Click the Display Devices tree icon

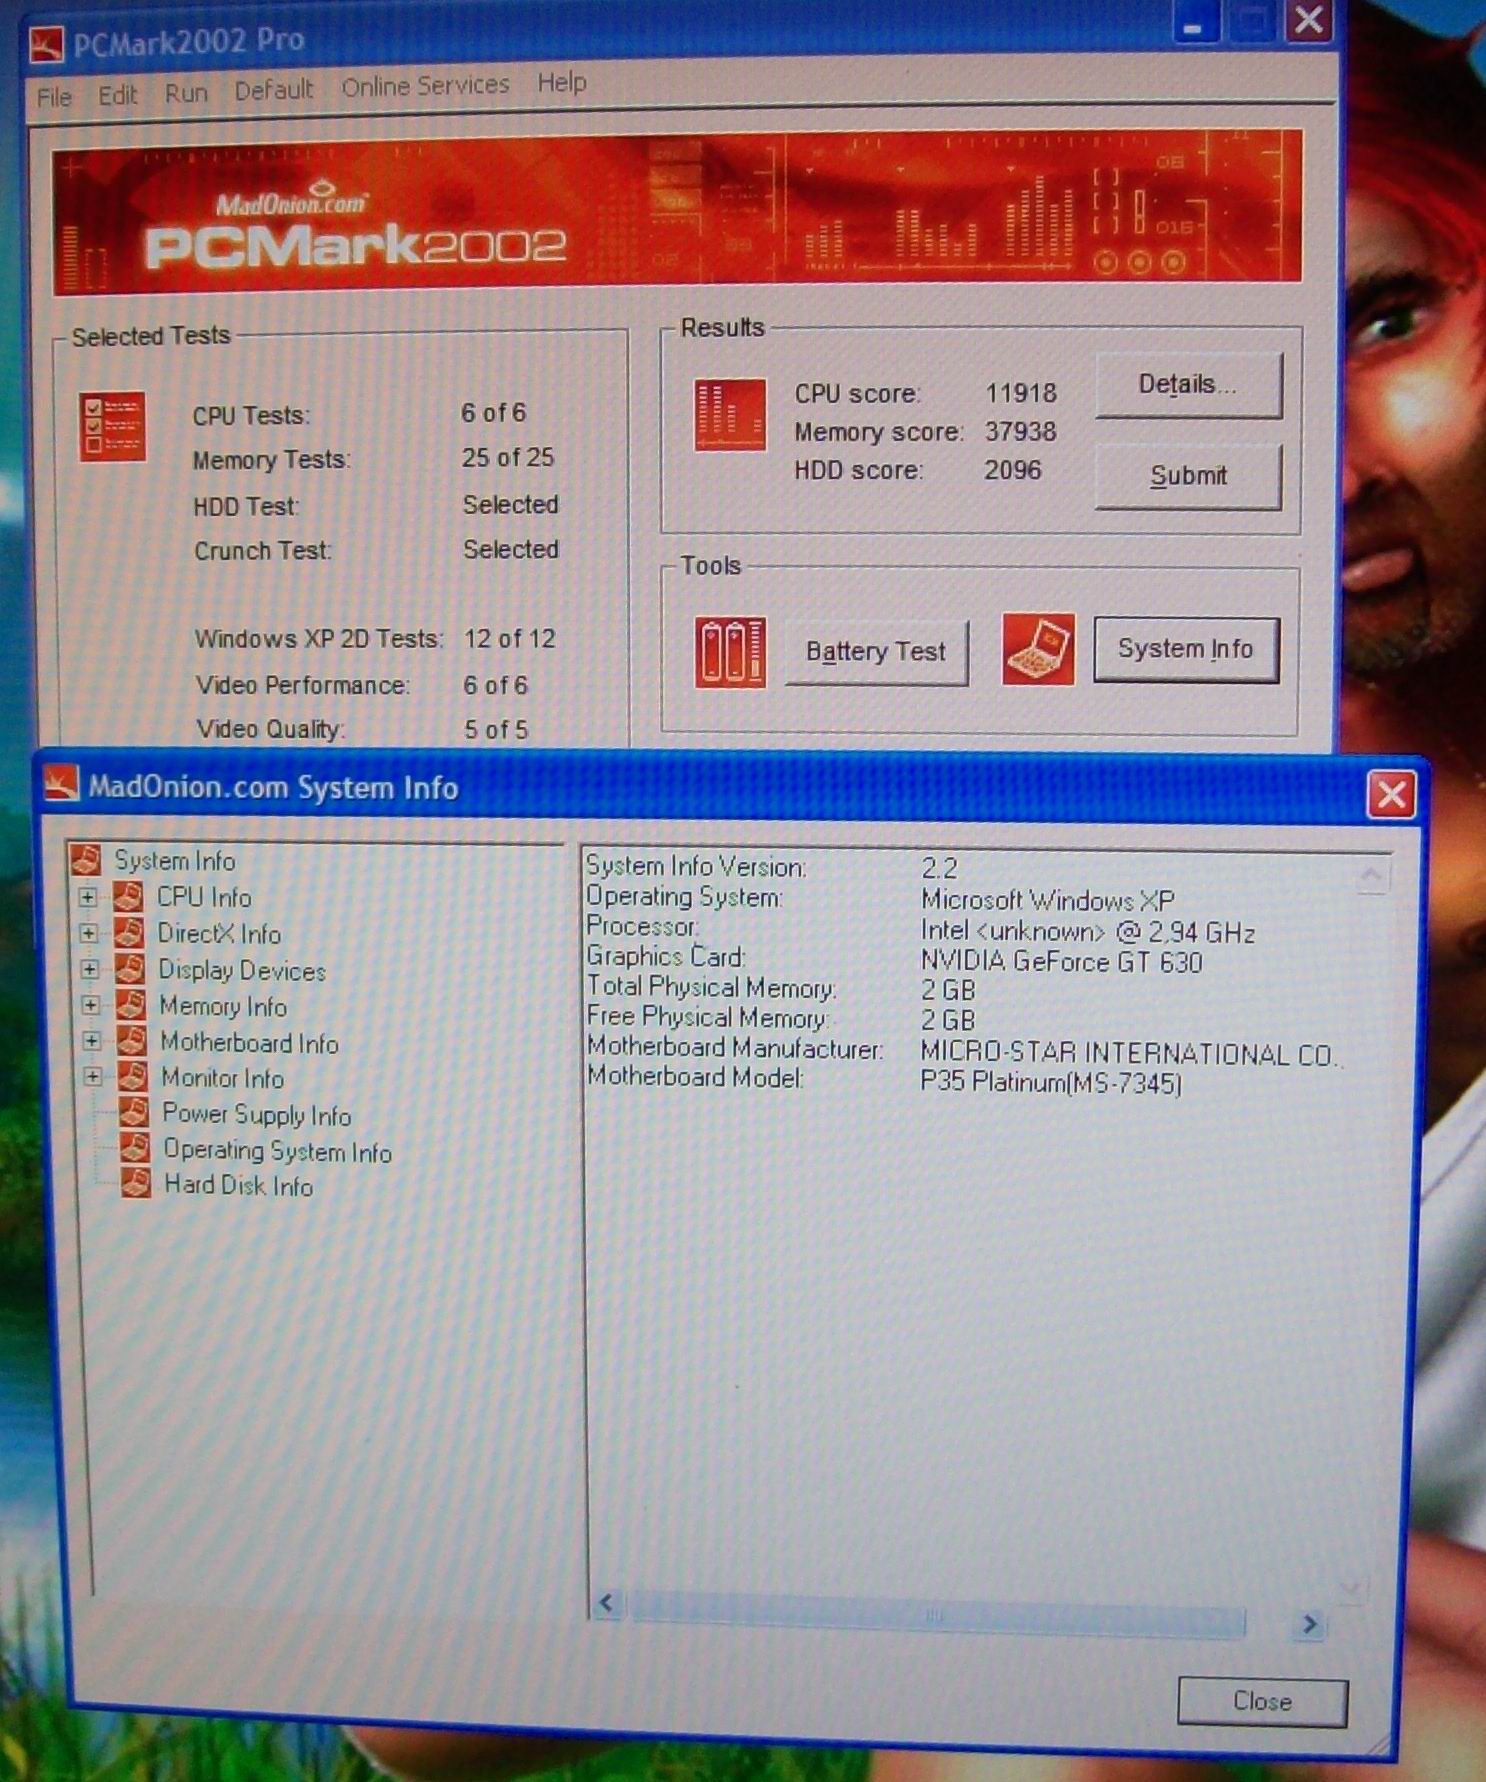129,969
